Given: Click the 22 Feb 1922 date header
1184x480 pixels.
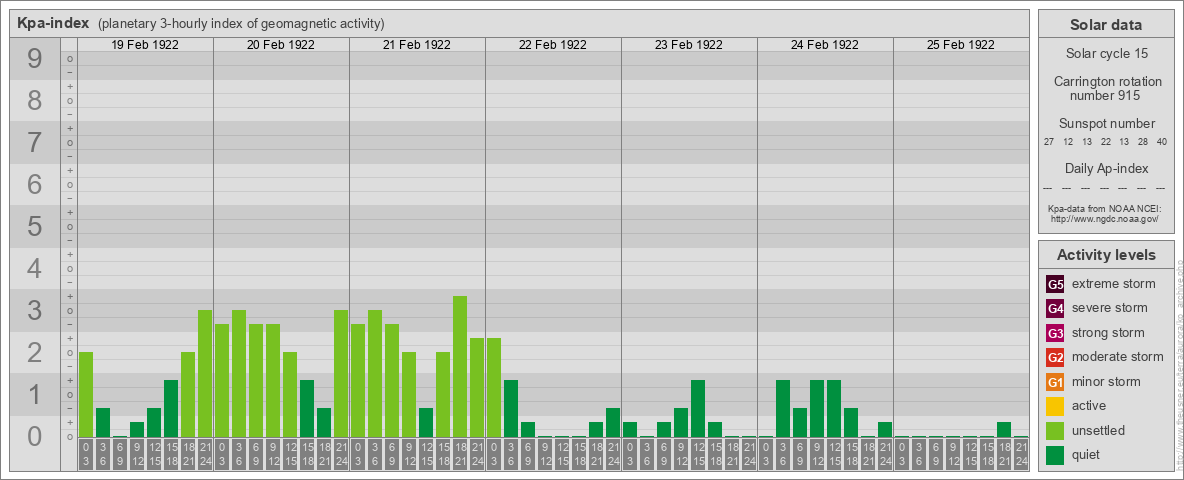Looking at the screenshot, I should point(553,45).
